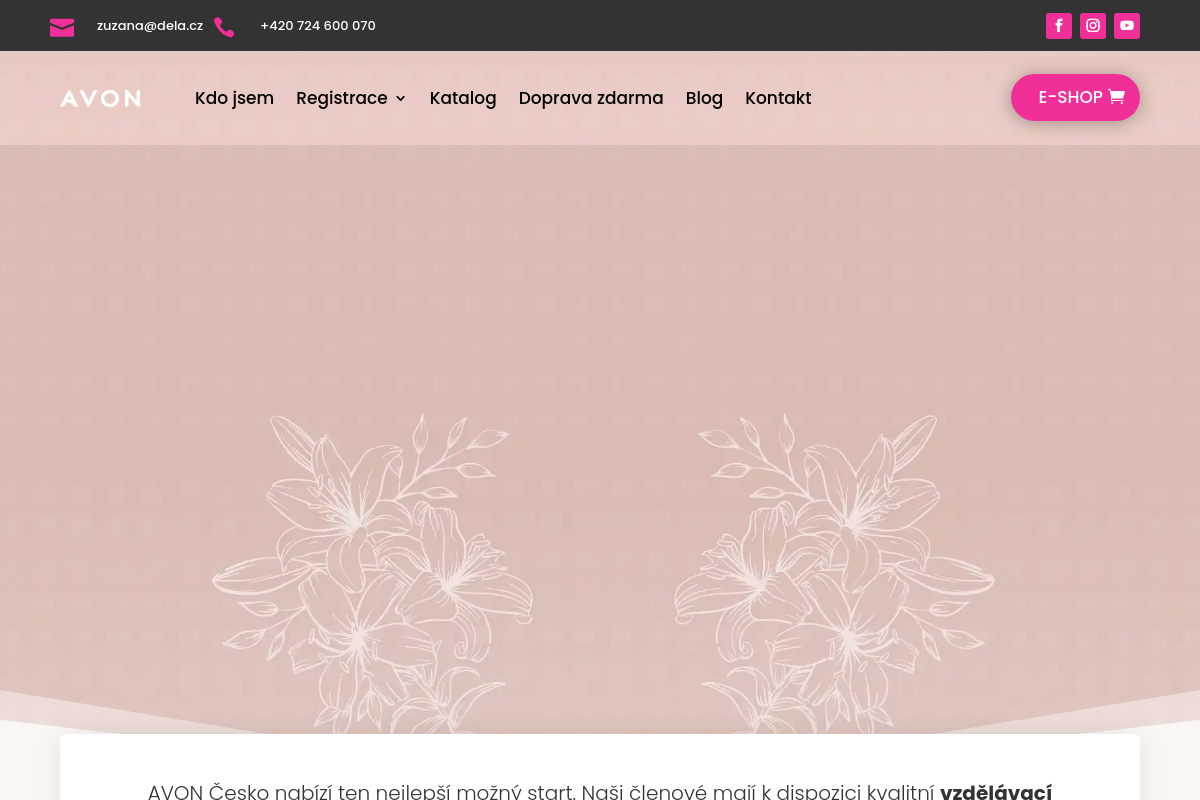
Task: Select the Registrace menu item
Action: tap(342, 98)
